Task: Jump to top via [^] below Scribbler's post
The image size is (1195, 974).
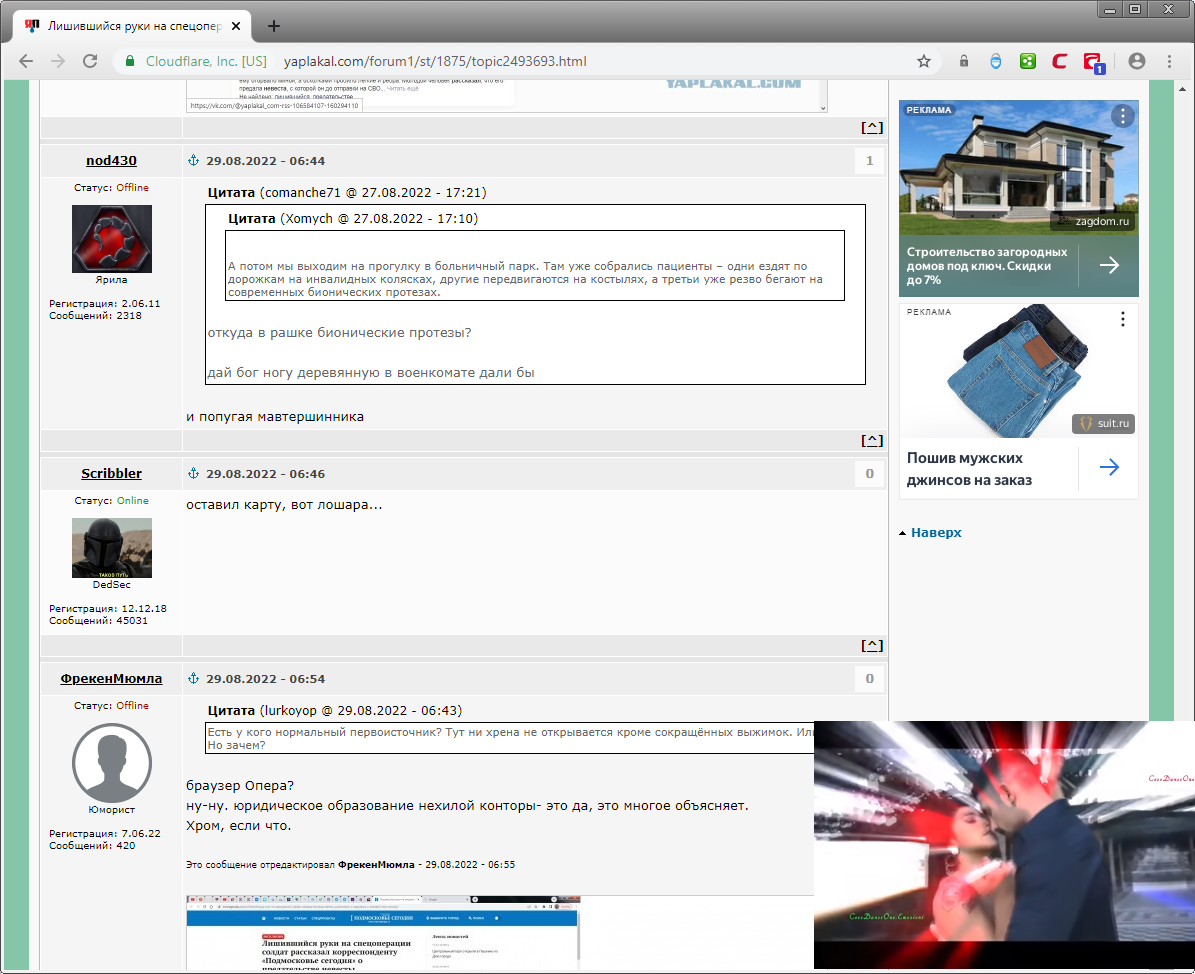Action: click(x=872, y=646)
